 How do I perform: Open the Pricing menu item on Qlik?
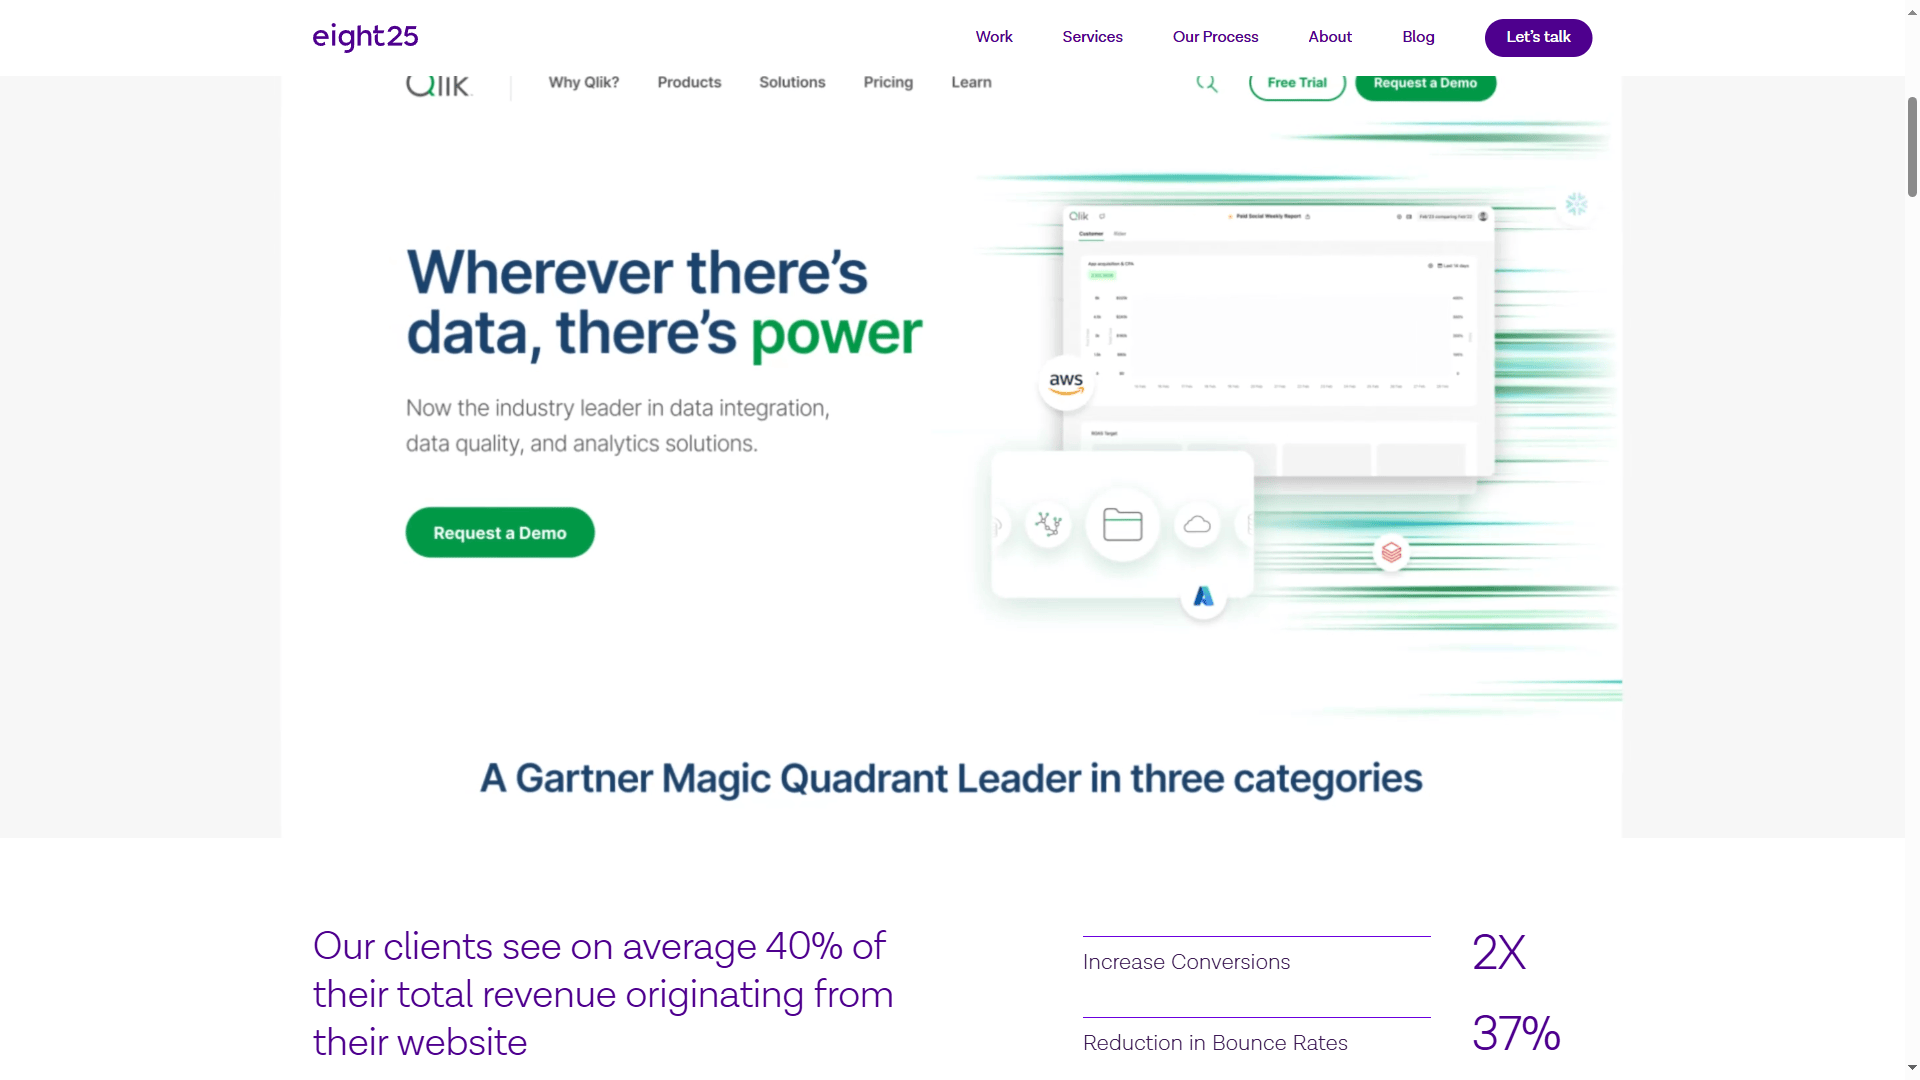pos(887,82)
